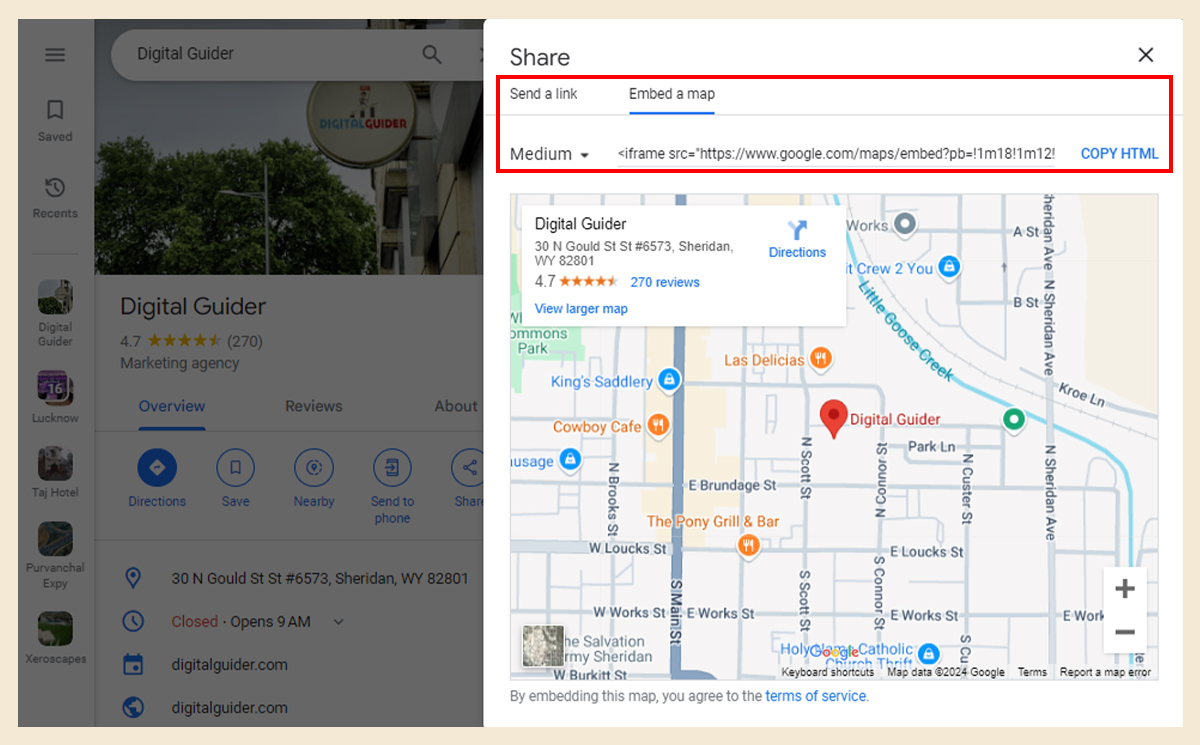Open the hamburger menu

coord(55,54)
